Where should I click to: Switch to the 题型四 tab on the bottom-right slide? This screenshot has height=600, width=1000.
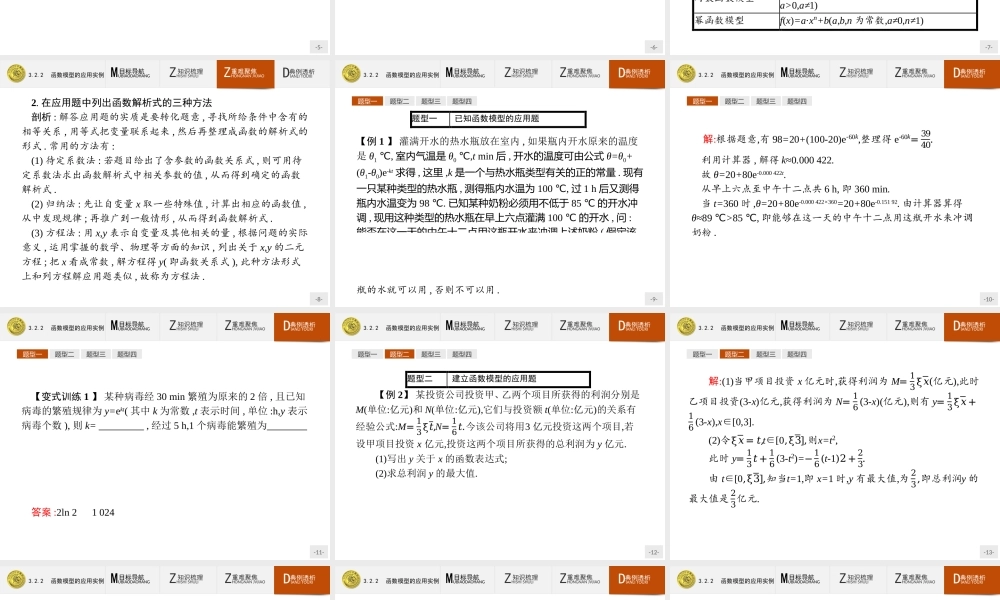click(x=795, y=352)
